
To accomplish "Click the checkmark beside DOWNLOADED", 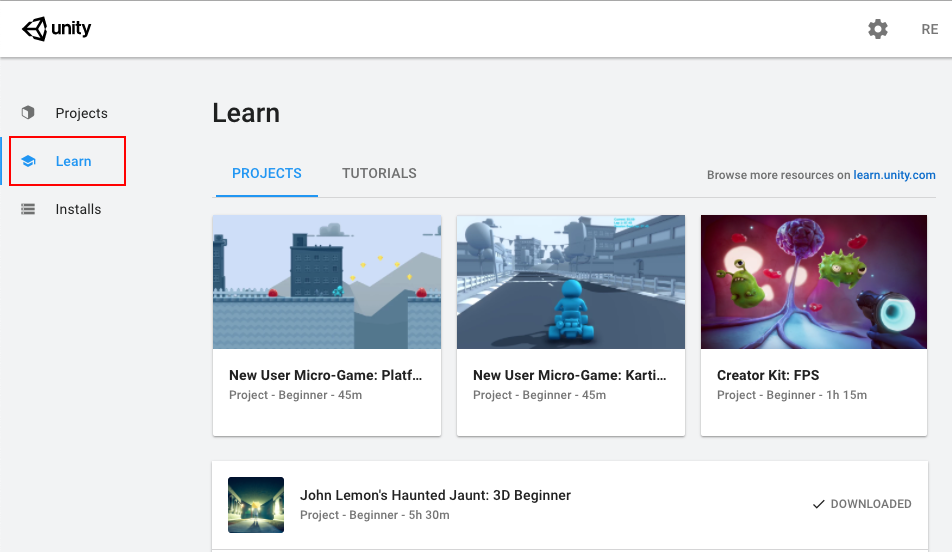I will tap(818, 504).
